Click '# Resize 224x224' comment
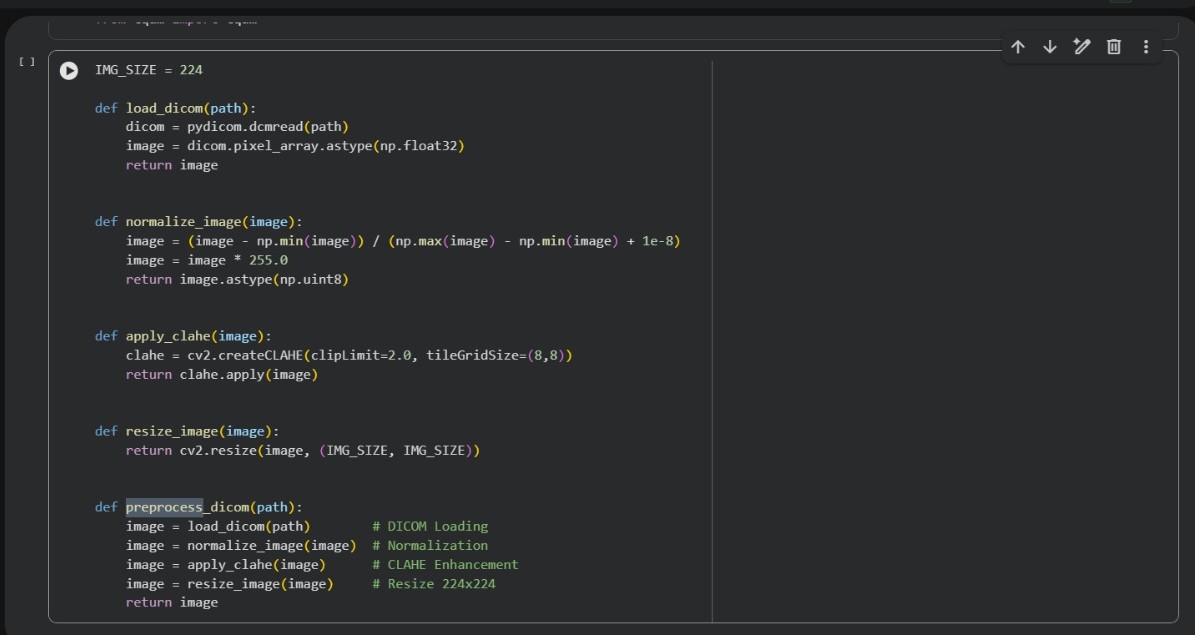 pyautogui.click(x=434, y=584)
